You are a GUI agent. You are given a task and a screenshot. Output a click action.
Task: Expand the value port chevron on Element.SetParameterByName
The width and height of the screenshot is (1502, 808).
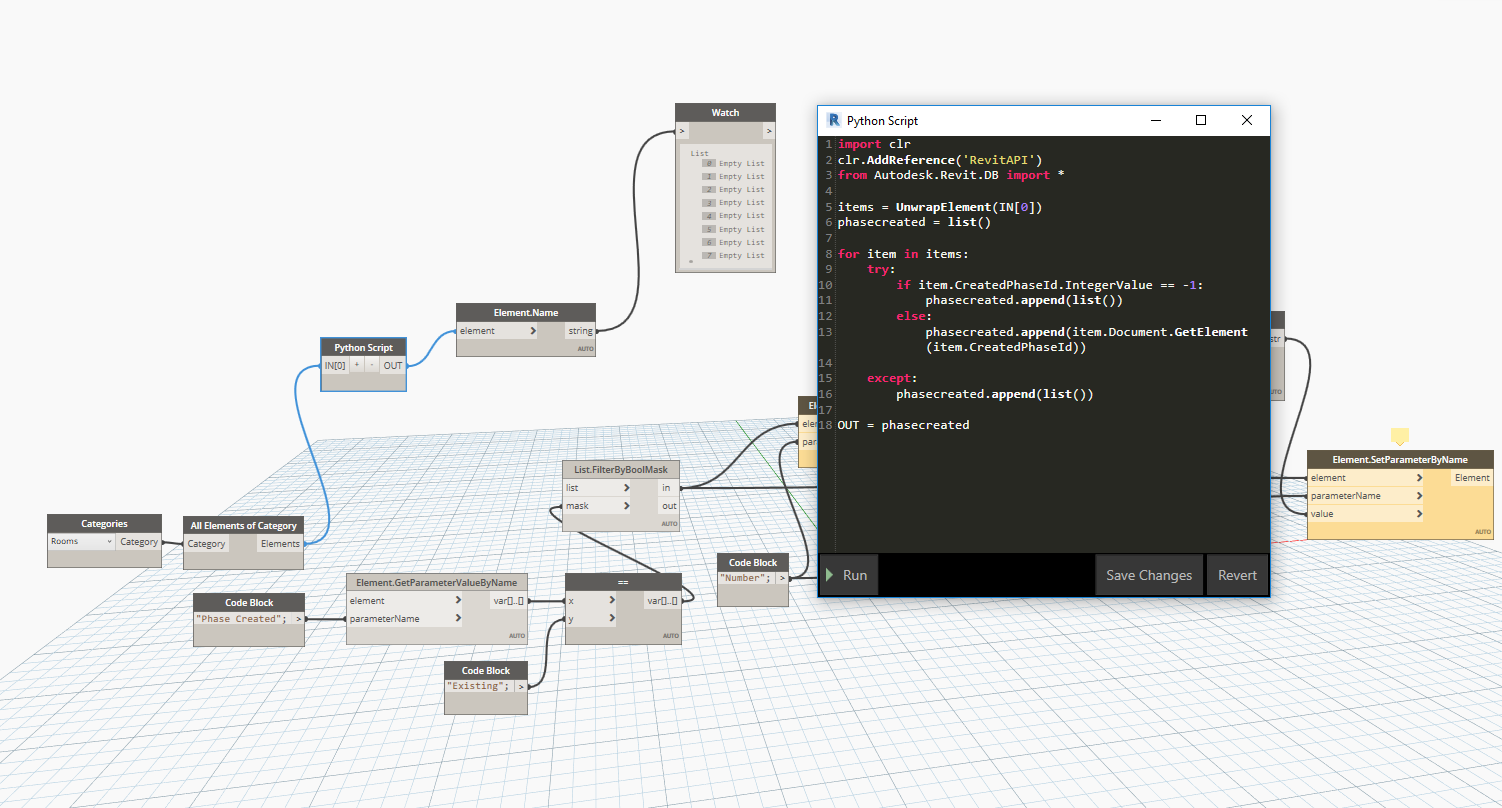pyautogui.click(x=1419, y=514)
